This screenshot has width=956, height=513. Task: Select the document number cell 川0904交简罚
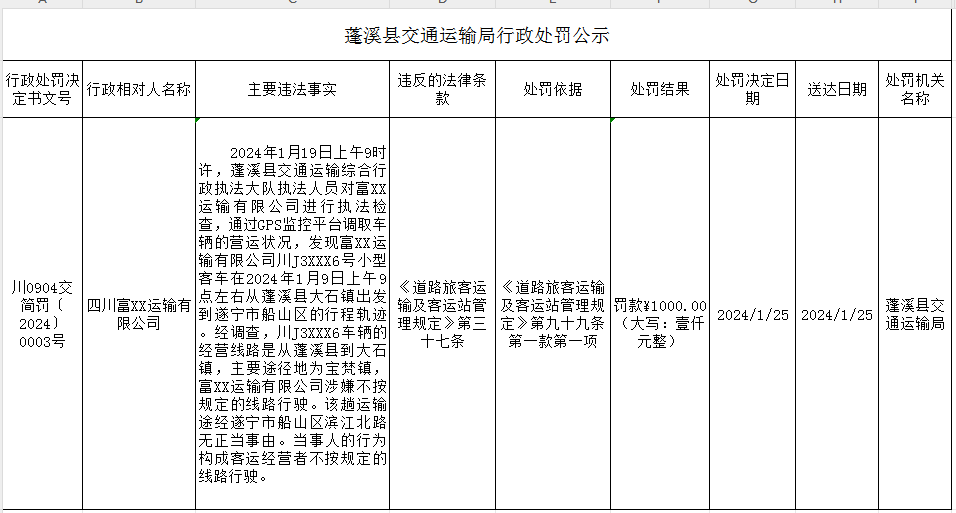pos(40,314)
